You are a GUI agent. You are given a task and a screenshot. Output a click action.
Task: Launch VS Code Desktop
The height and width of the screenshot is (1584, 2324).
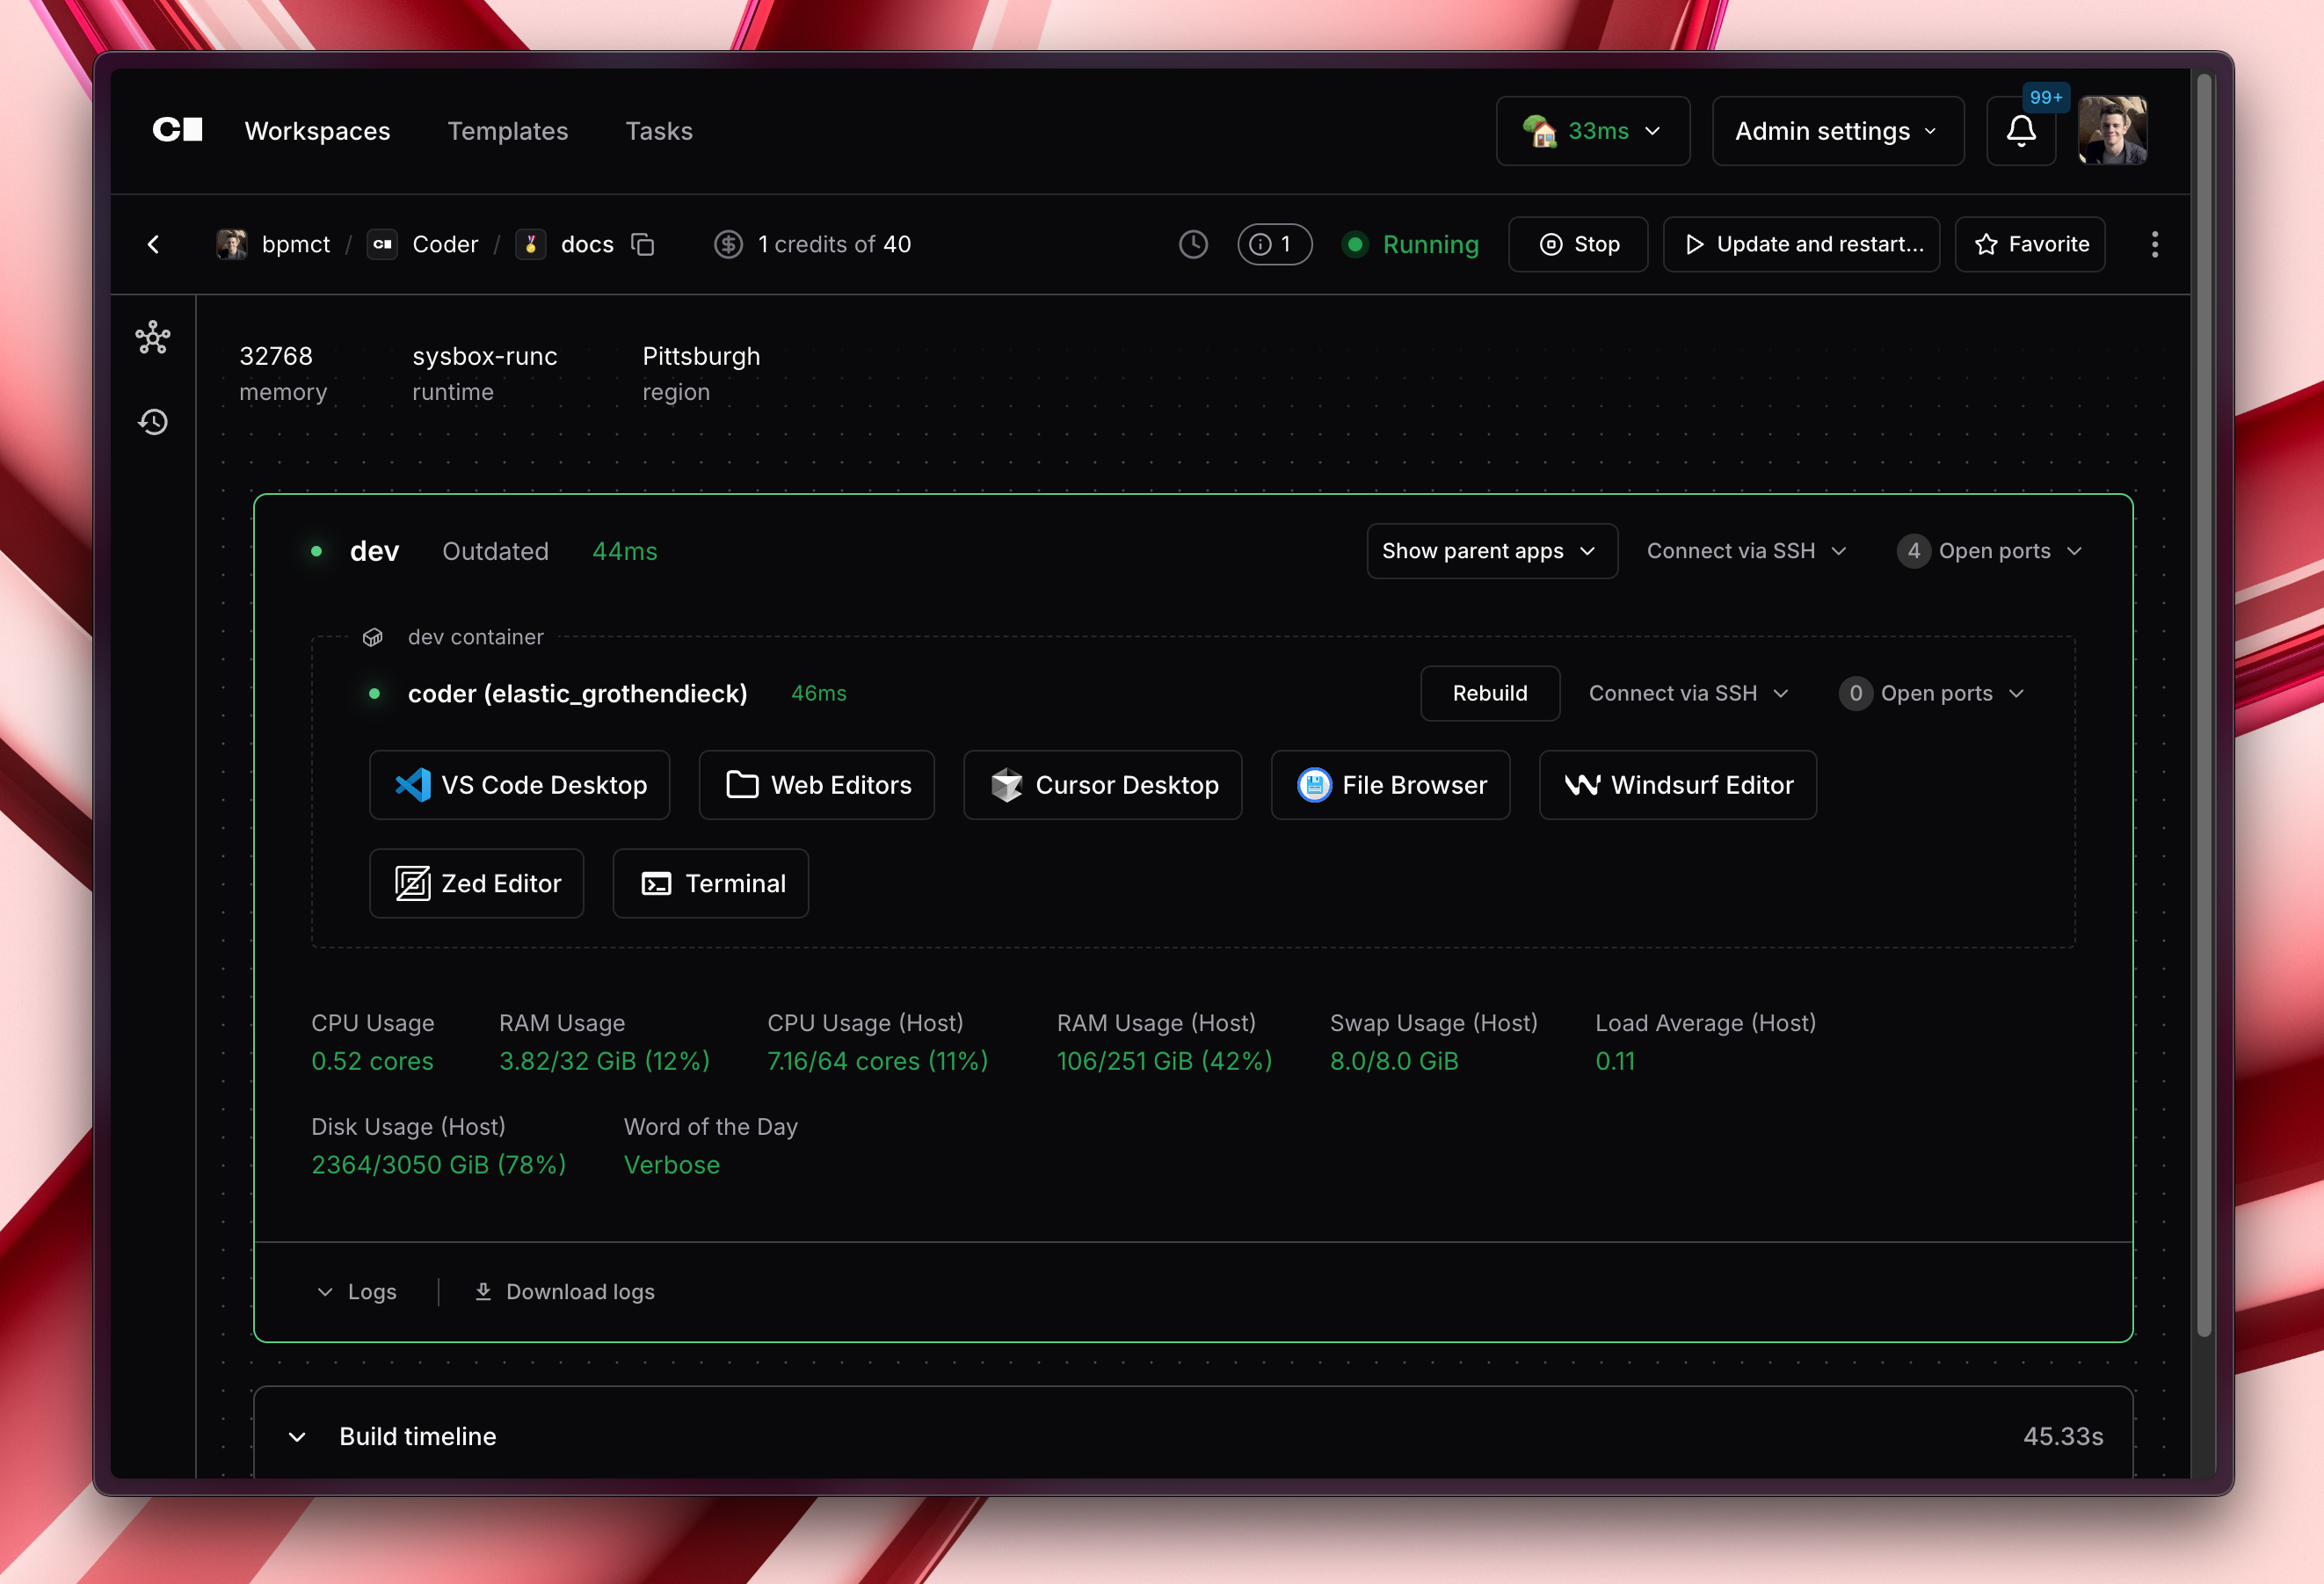[x=519, y=785]
